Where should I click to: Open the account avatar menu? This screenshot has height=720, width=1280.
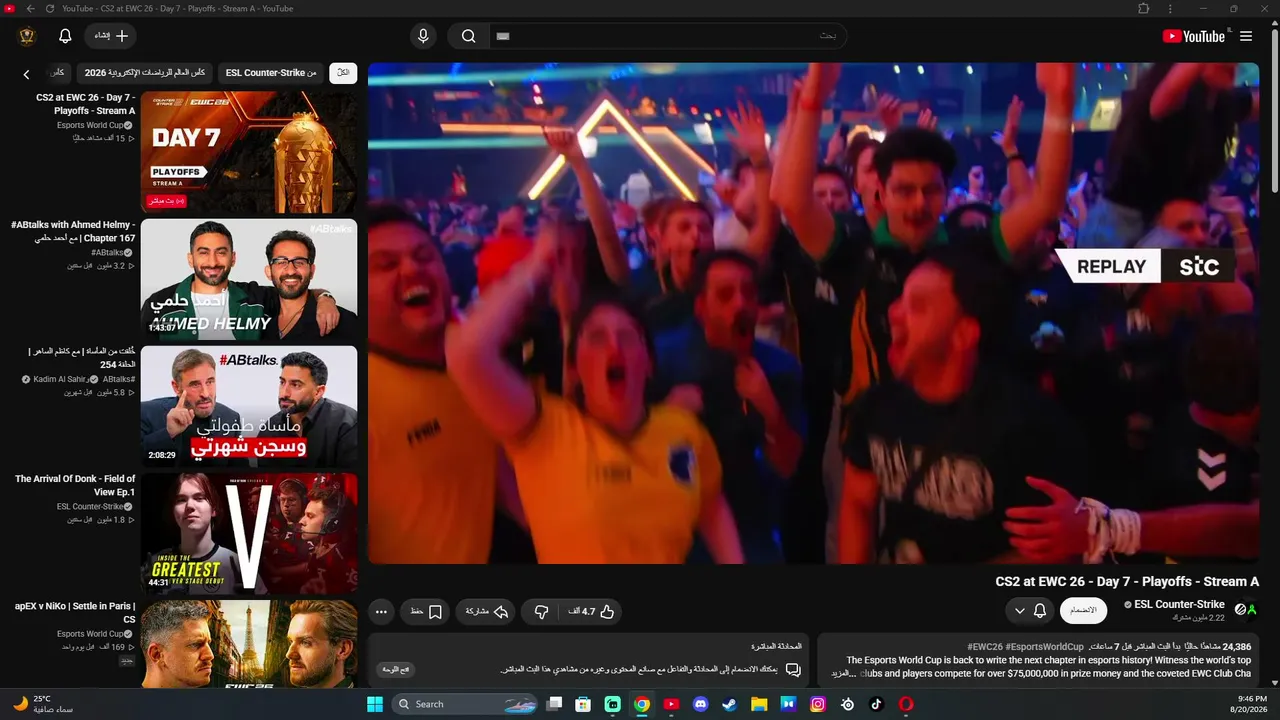pyautogui.click(x=27, y=36)
